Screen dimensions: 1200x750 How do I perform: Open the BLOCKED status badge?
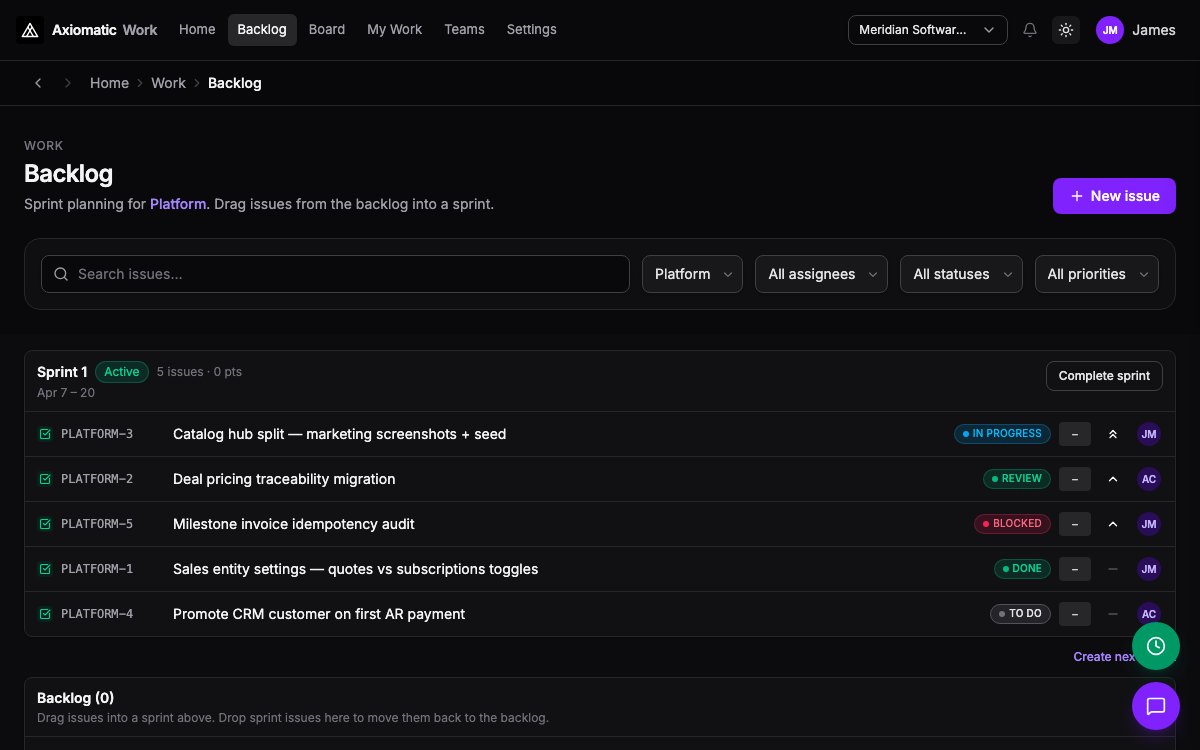click(1012, 524)
